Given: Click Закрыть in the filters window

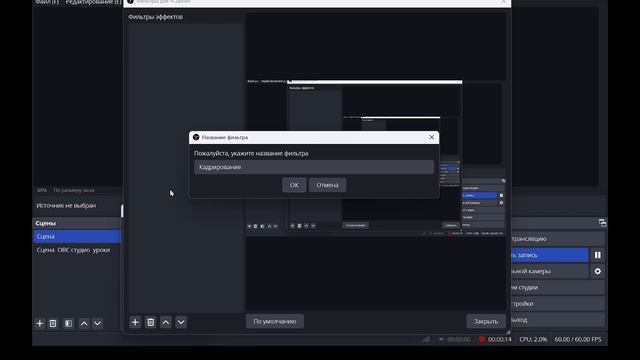Looking at the screenshot, I should point(486,321).
